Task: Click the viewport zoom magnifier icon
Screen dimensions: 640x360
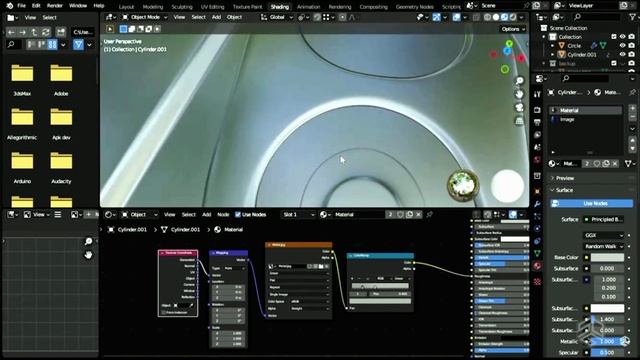Action: click(x=519, y=81)
